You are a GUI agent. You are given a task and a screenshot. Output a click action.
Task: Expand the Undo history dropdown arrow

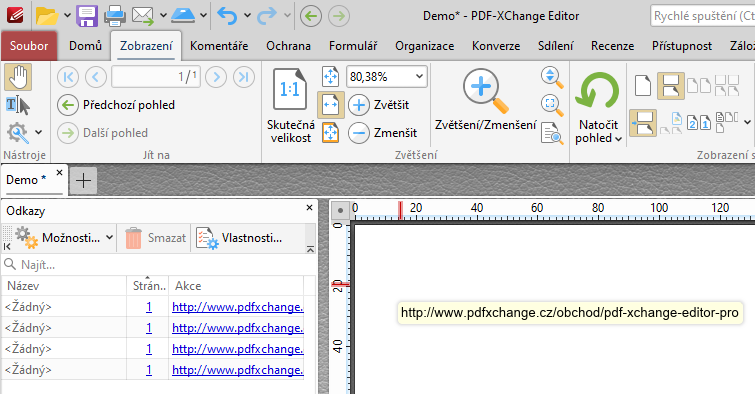point(247,16)
